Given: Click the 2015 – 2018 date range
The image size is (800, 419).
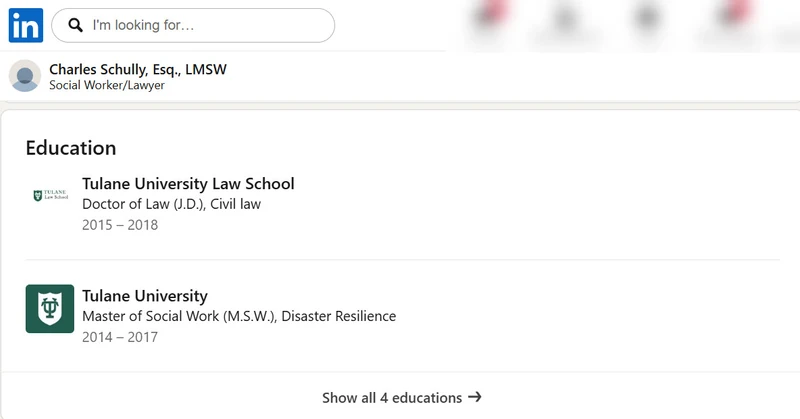Looking at the screenshot, I should 120,225.
